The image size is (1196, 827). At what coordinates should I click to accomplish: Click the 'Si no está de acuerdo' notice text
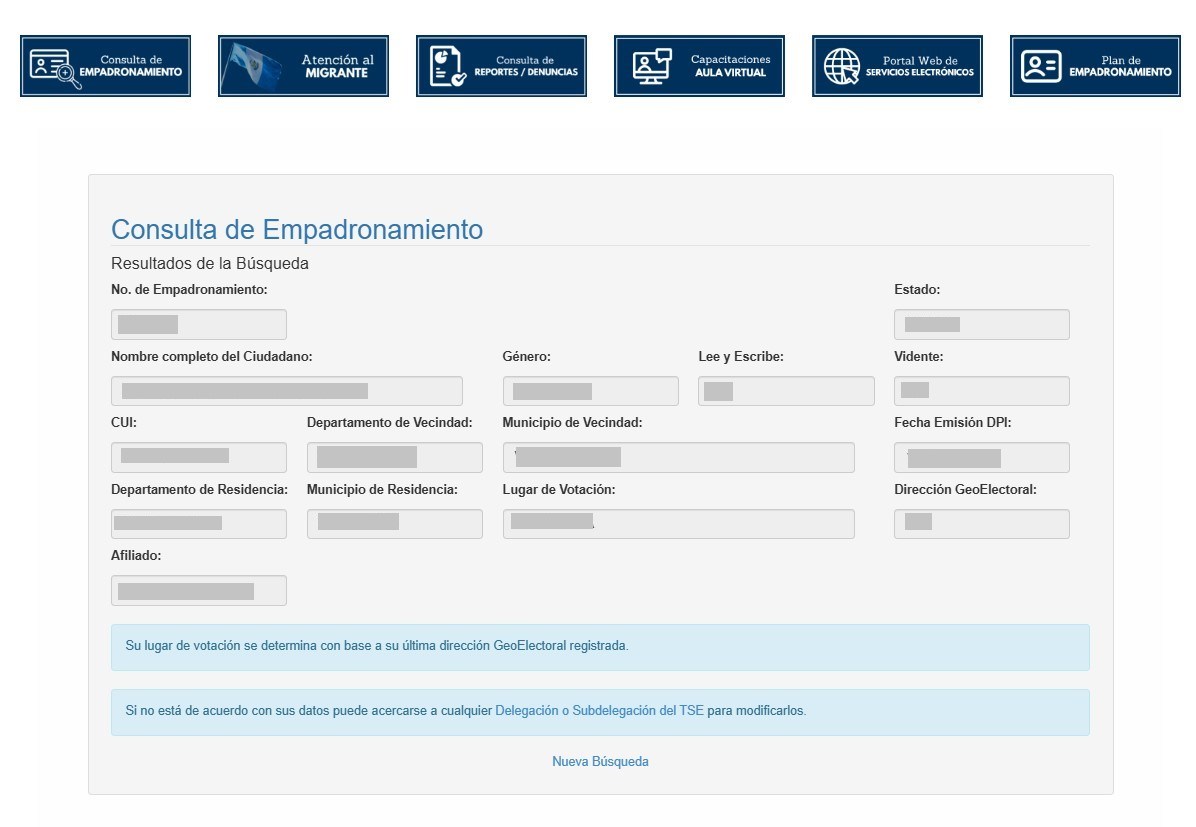[465, 710]
